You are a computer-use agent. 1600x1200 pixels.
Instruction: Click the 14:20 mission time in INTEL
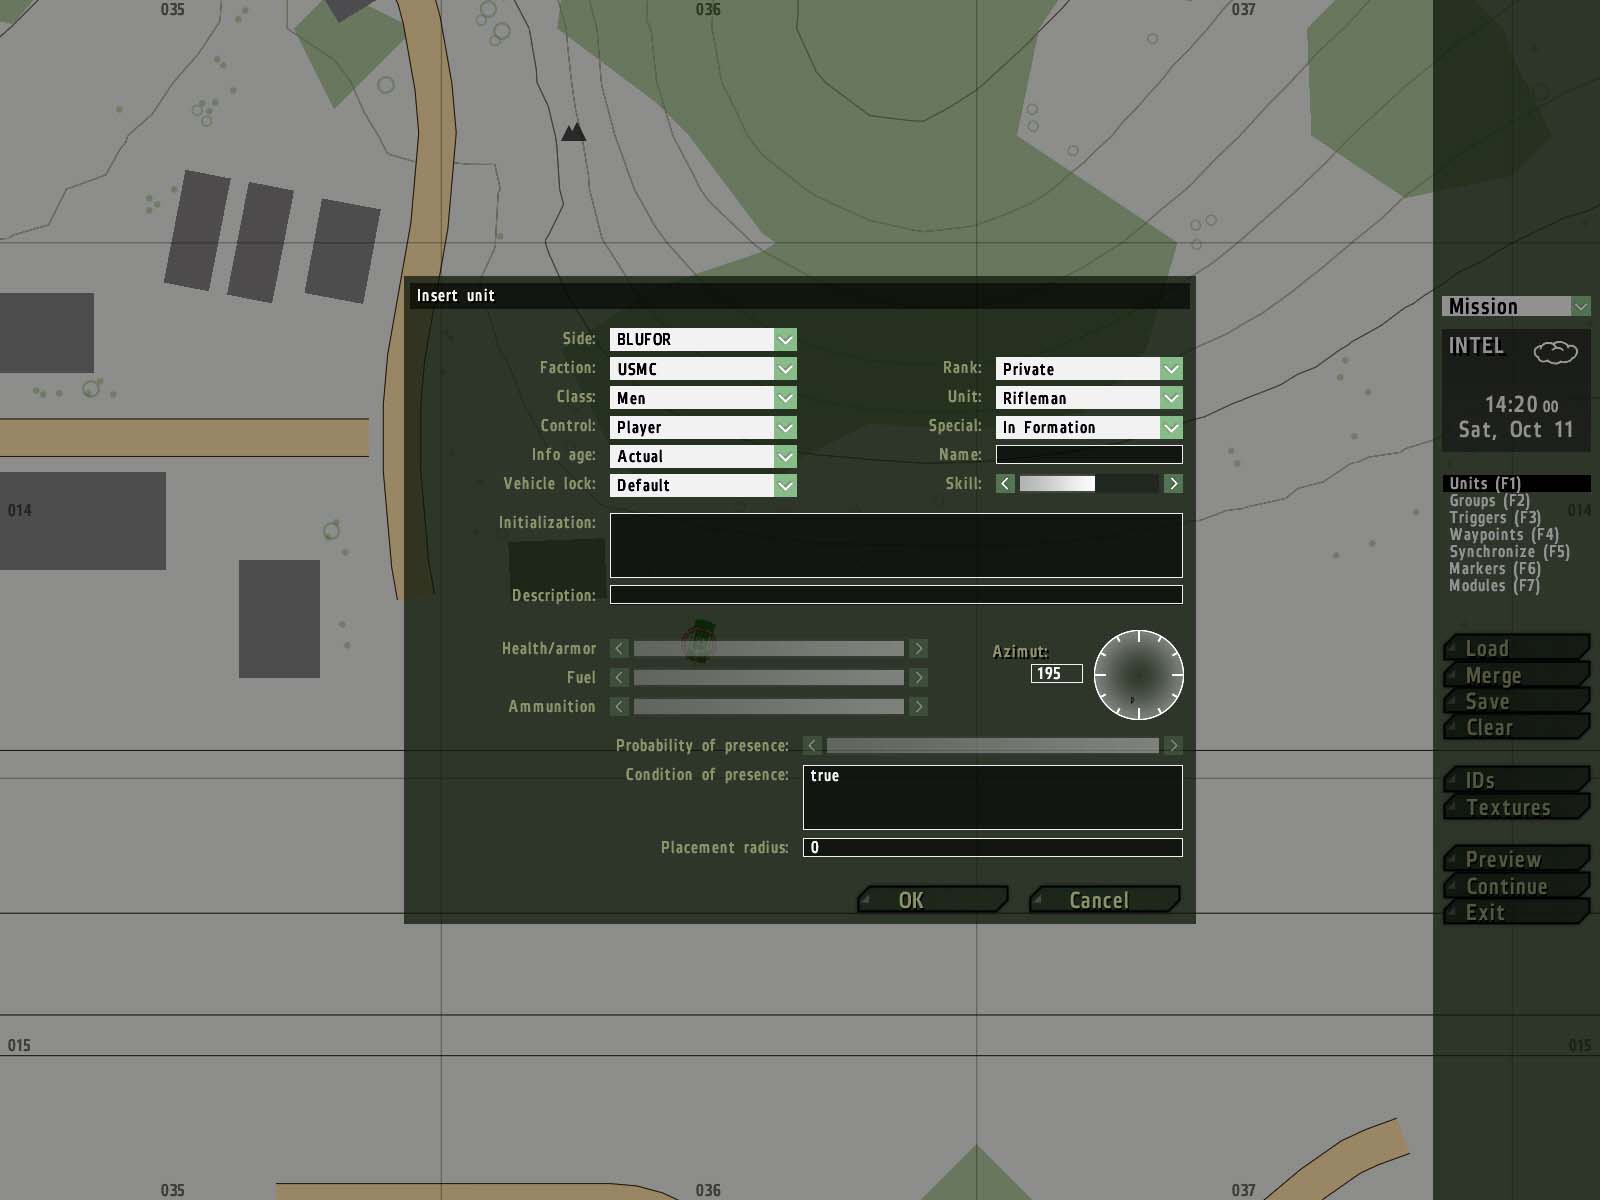click(x=1521, y=405)
